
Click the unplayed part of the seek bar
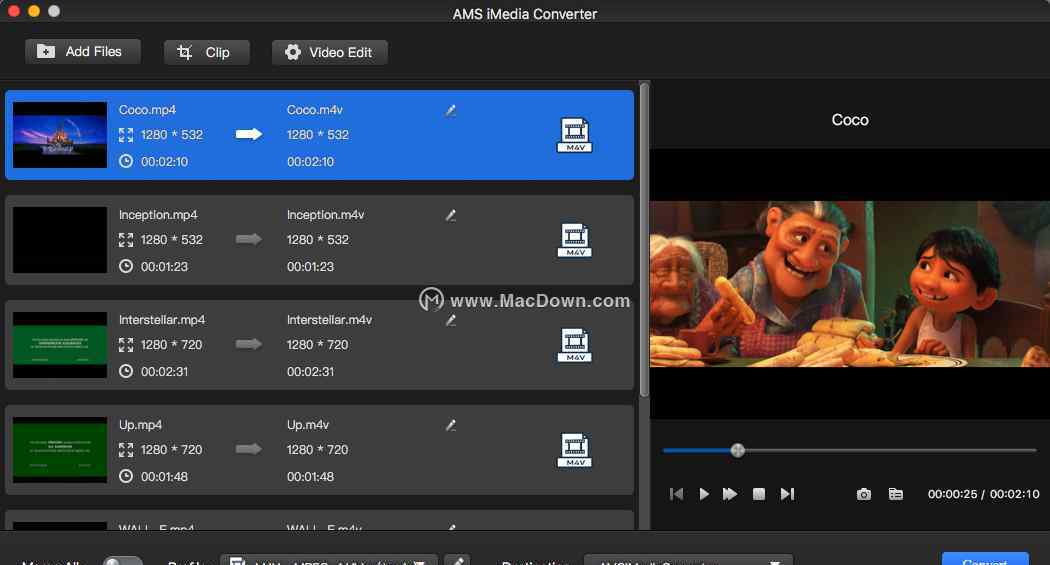[891, 451]
